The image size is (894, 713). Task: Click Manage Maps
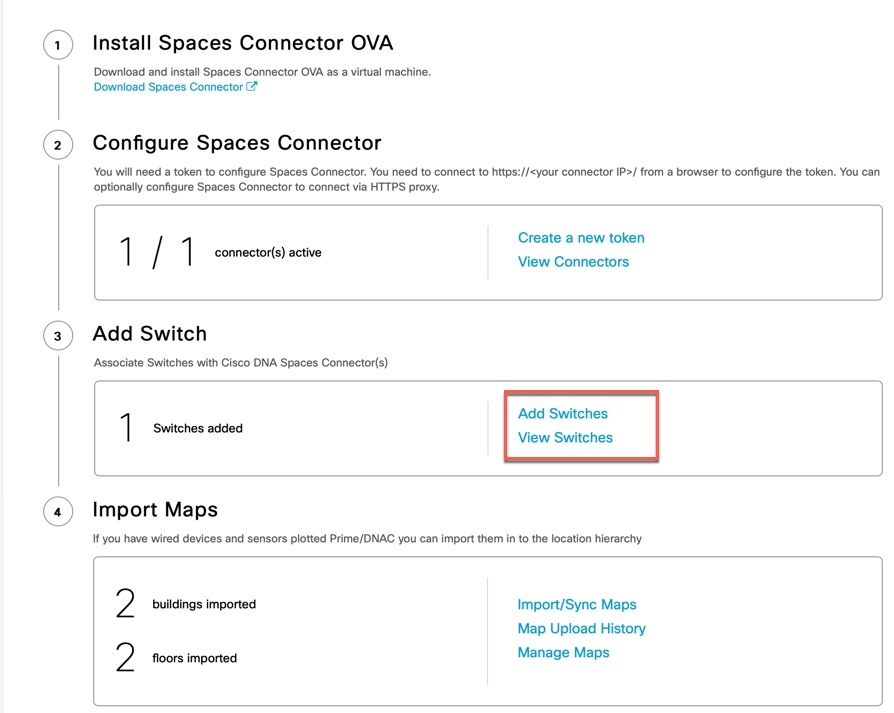point(565,652)
